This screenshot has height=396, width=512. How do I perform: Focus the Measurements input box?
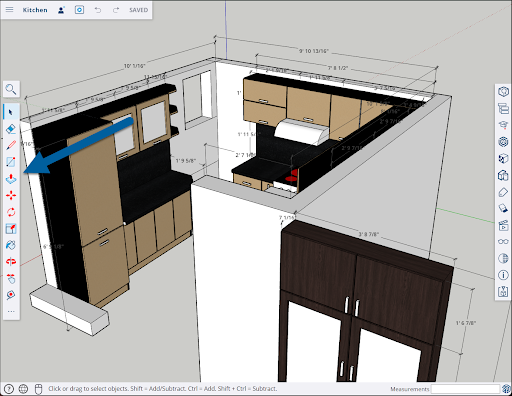pyautogui.click(x=465, y=389)
